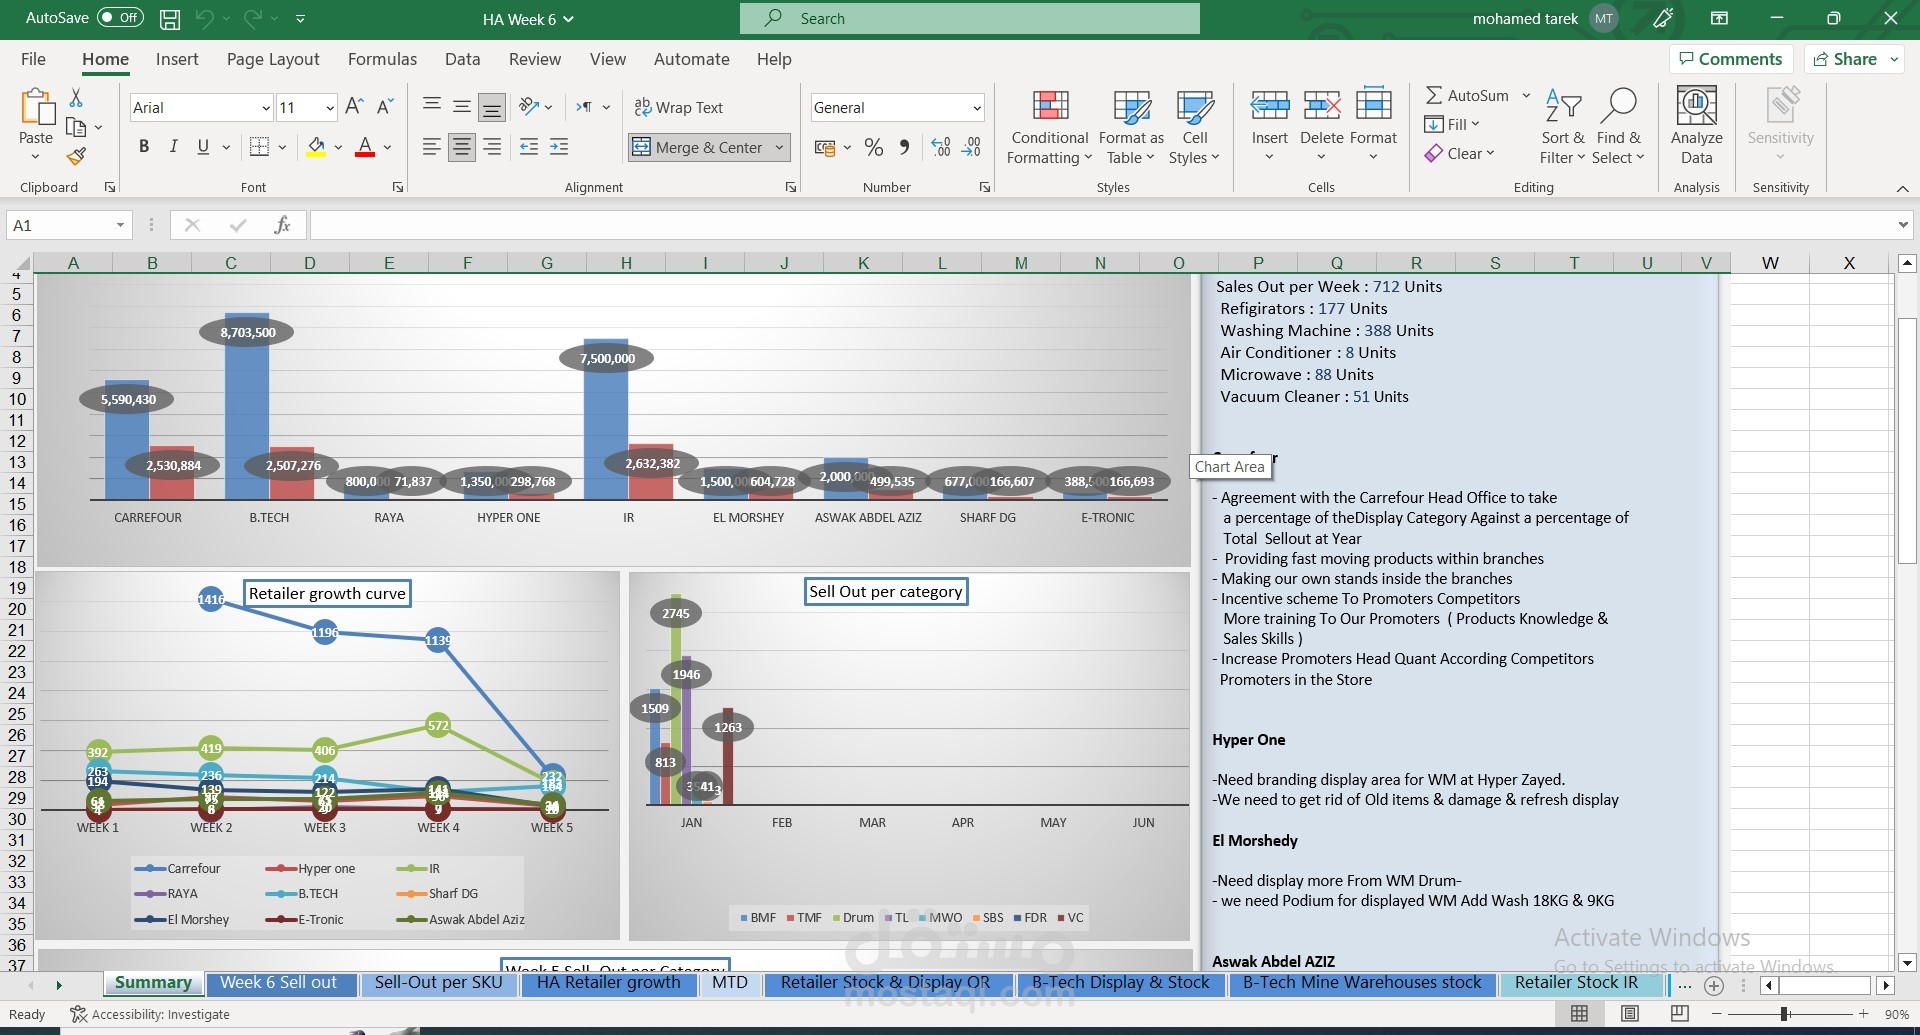Click the Center horizontal alignment icon
The width and height of the screenshot is (1920, 1035).
[x=461, y=147]
